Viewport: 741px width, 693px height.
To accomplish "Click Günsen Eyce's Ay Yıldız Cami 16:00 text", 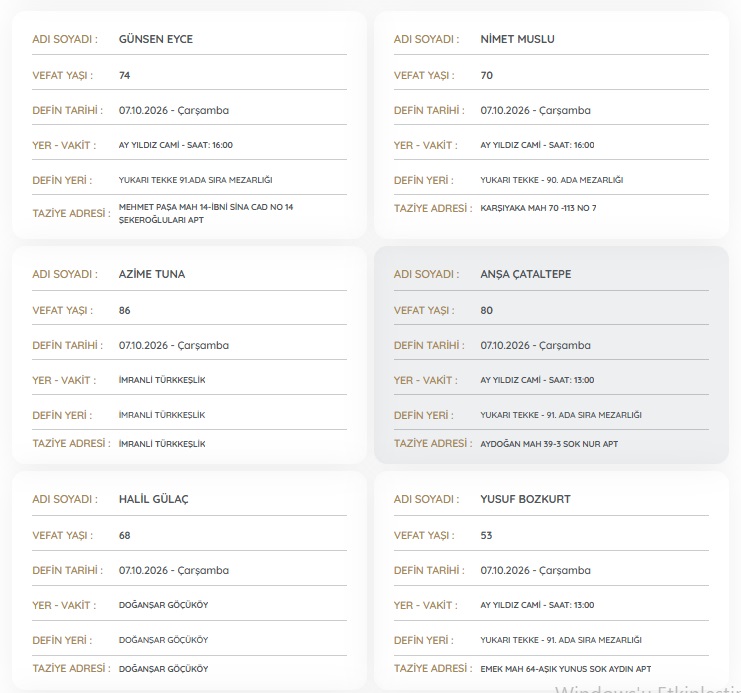I will [175, 145].
